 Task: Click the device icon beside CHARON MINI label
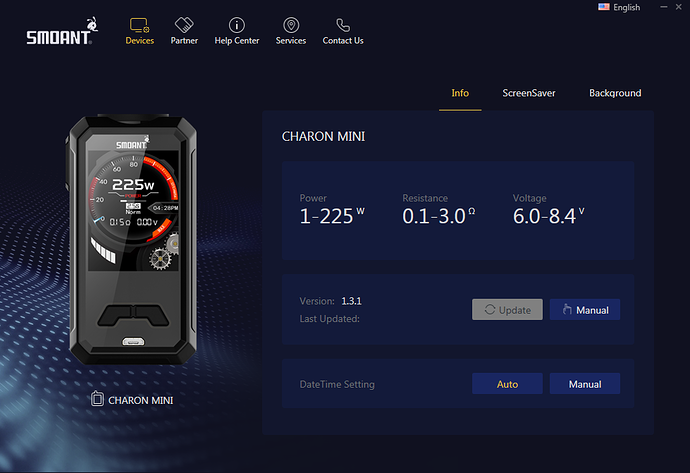click(x=97, y=399)
